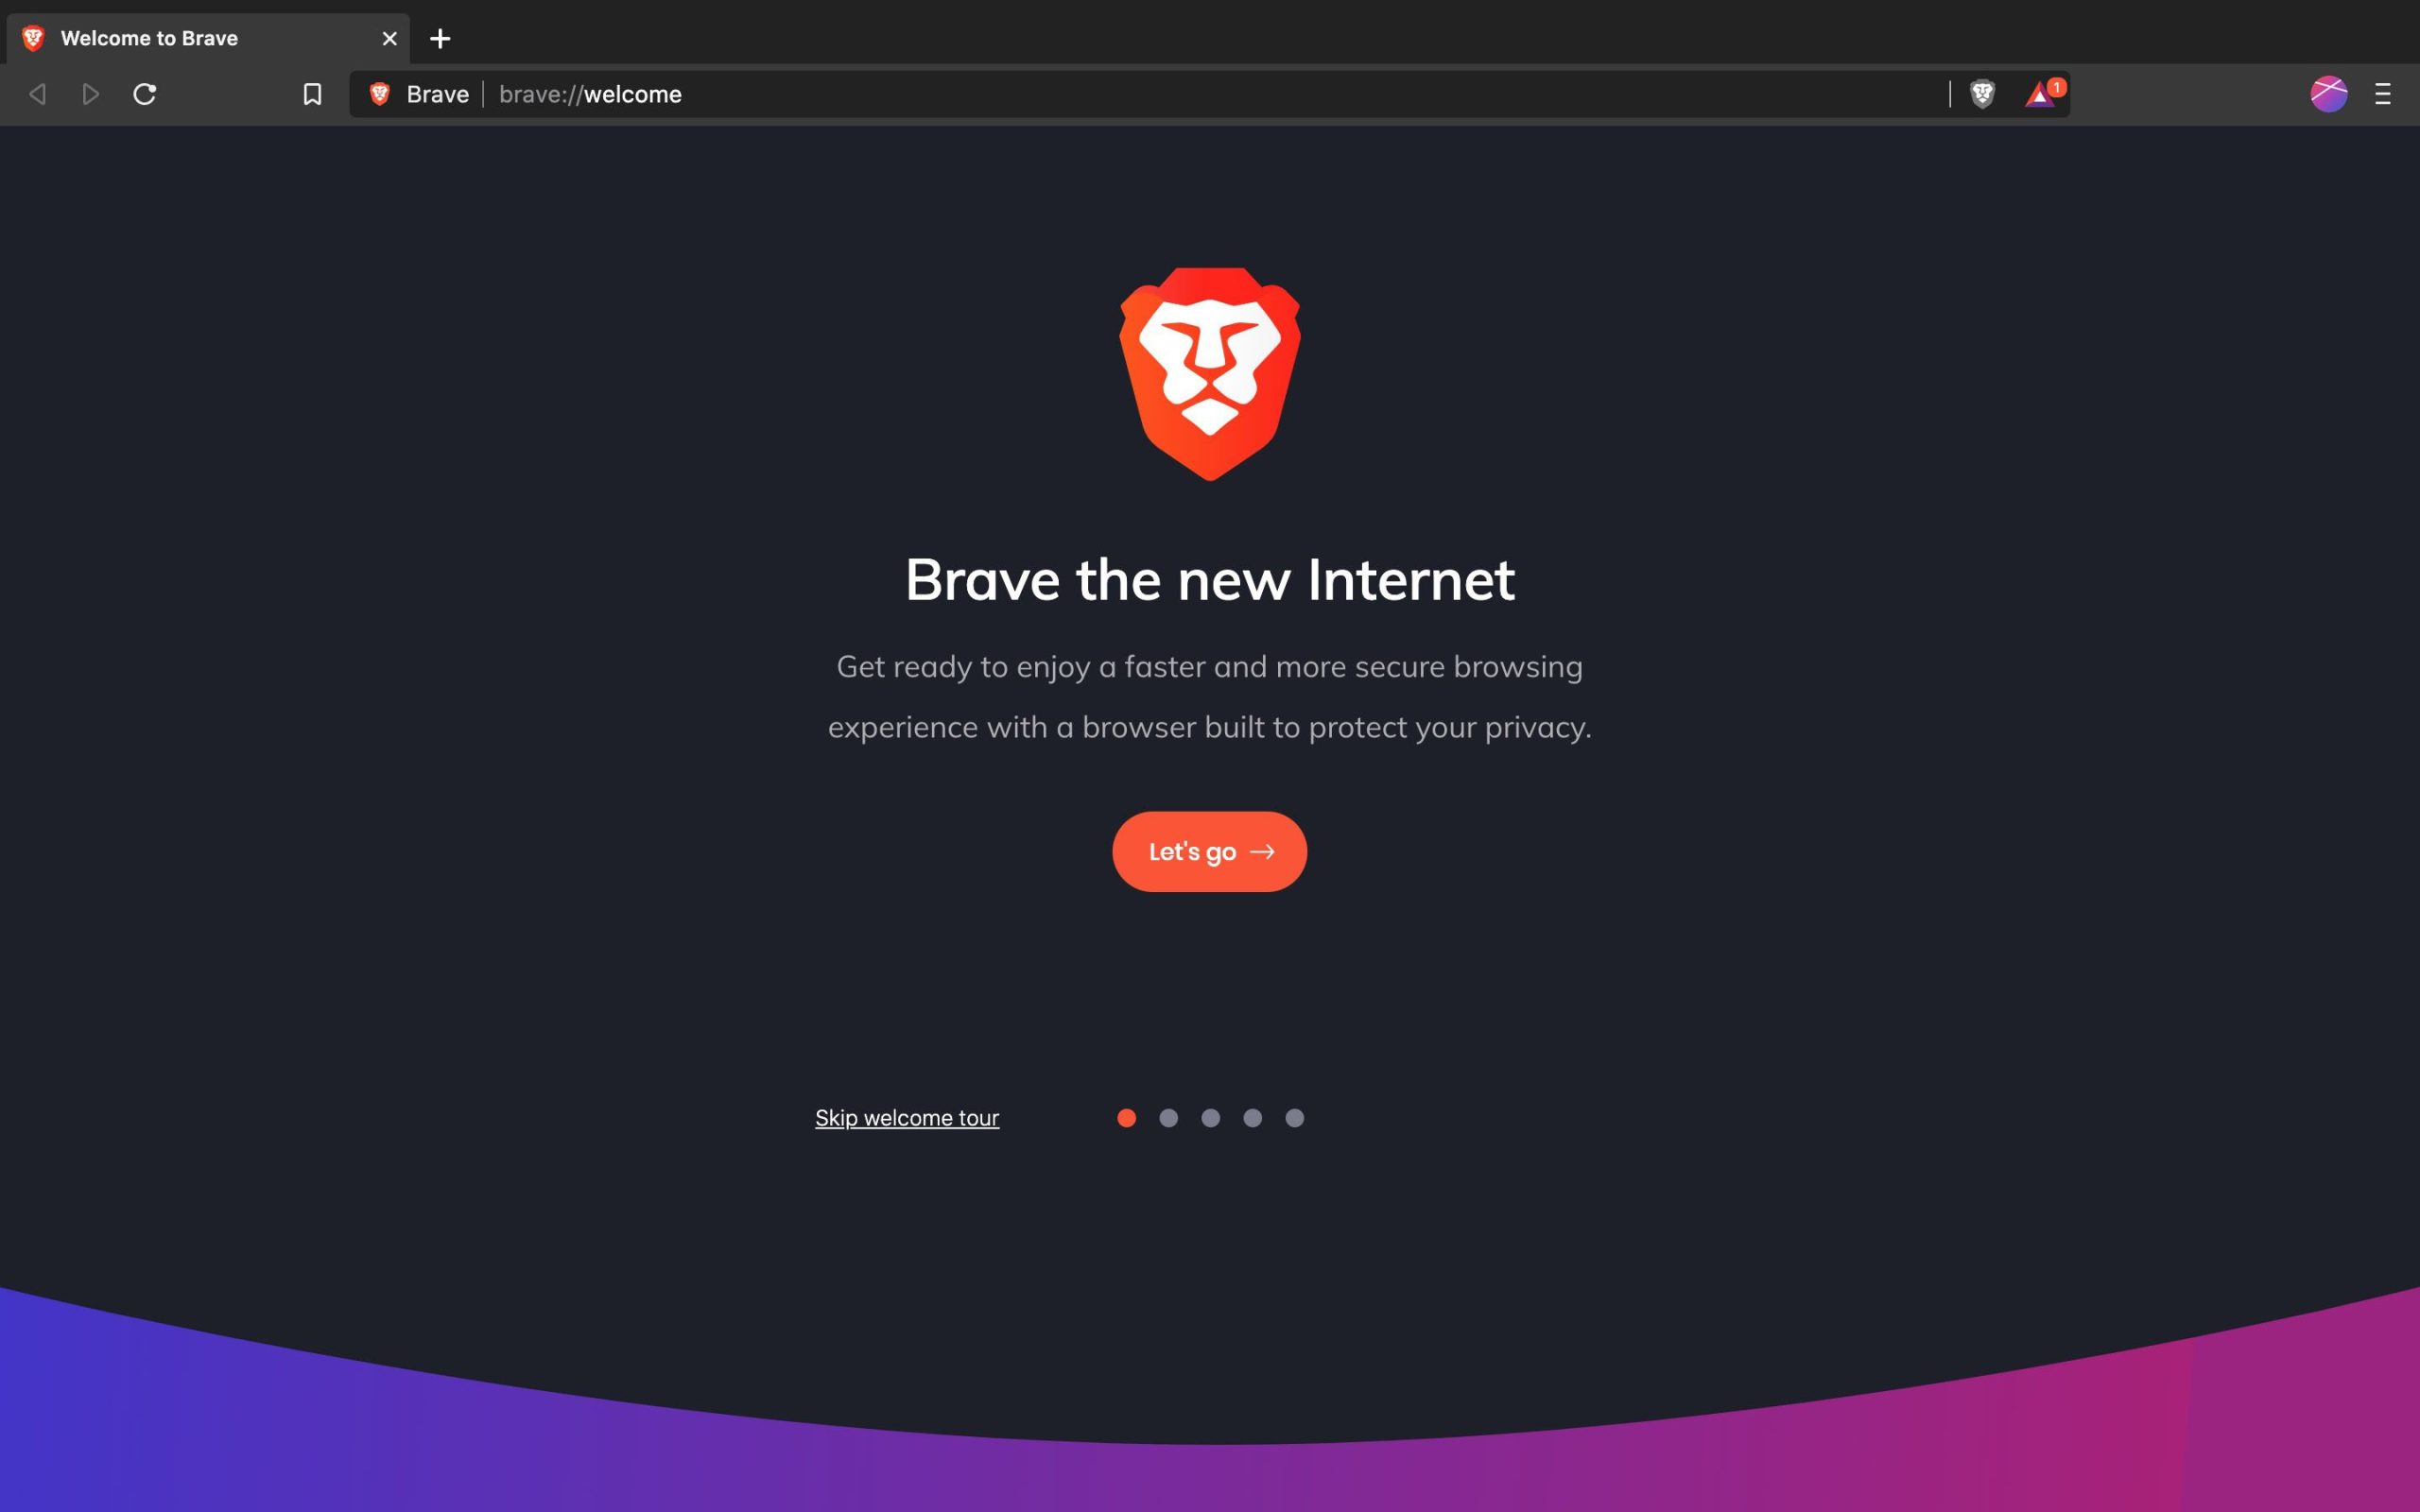Click the third pagination dot indicator

1209,1117
